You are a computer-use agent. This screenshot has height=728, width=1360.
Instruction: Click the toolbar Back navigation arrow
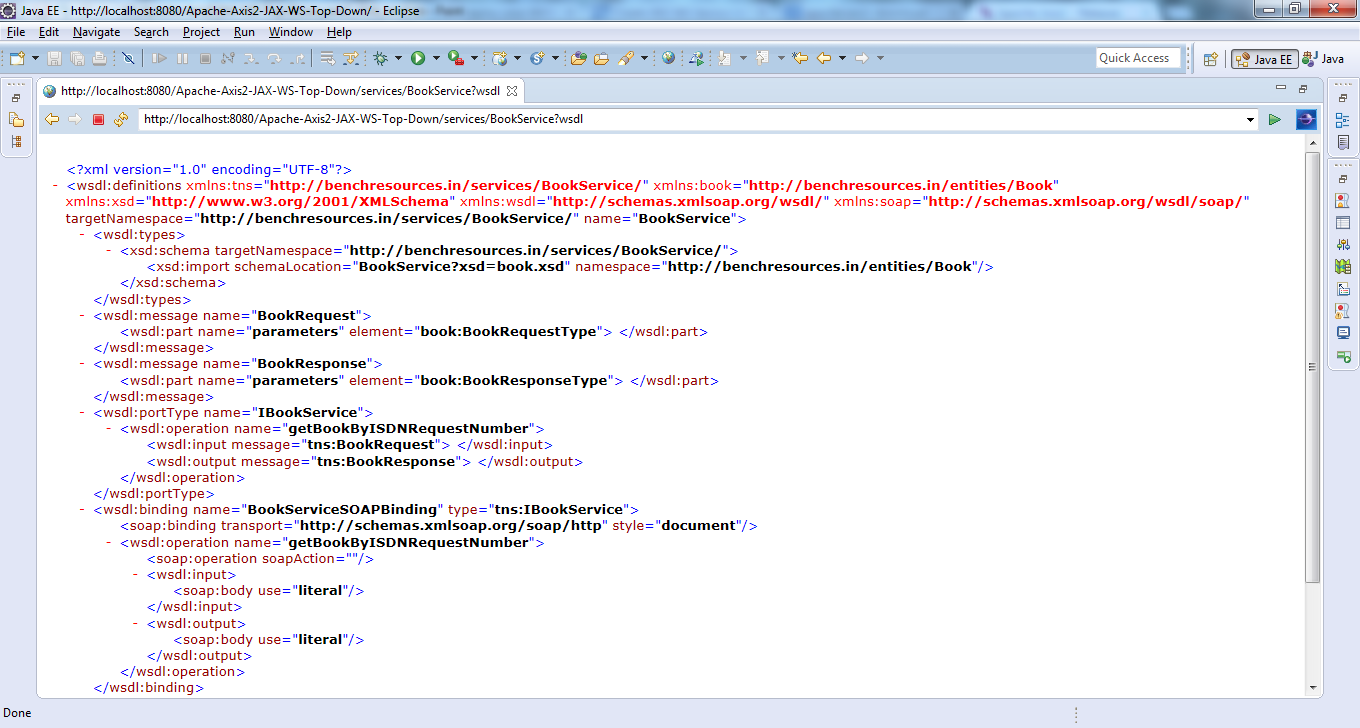[x=824, y=58]
